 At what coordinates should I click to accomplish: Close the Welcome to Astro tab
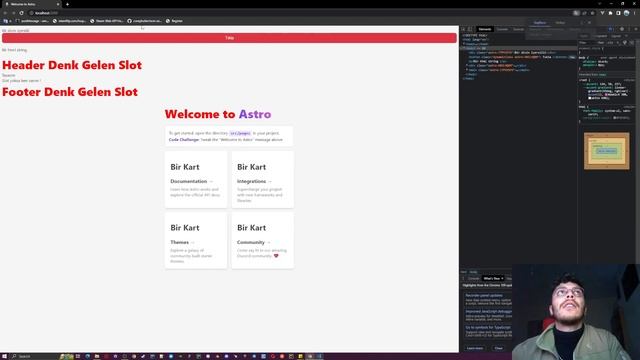point(58,4)
